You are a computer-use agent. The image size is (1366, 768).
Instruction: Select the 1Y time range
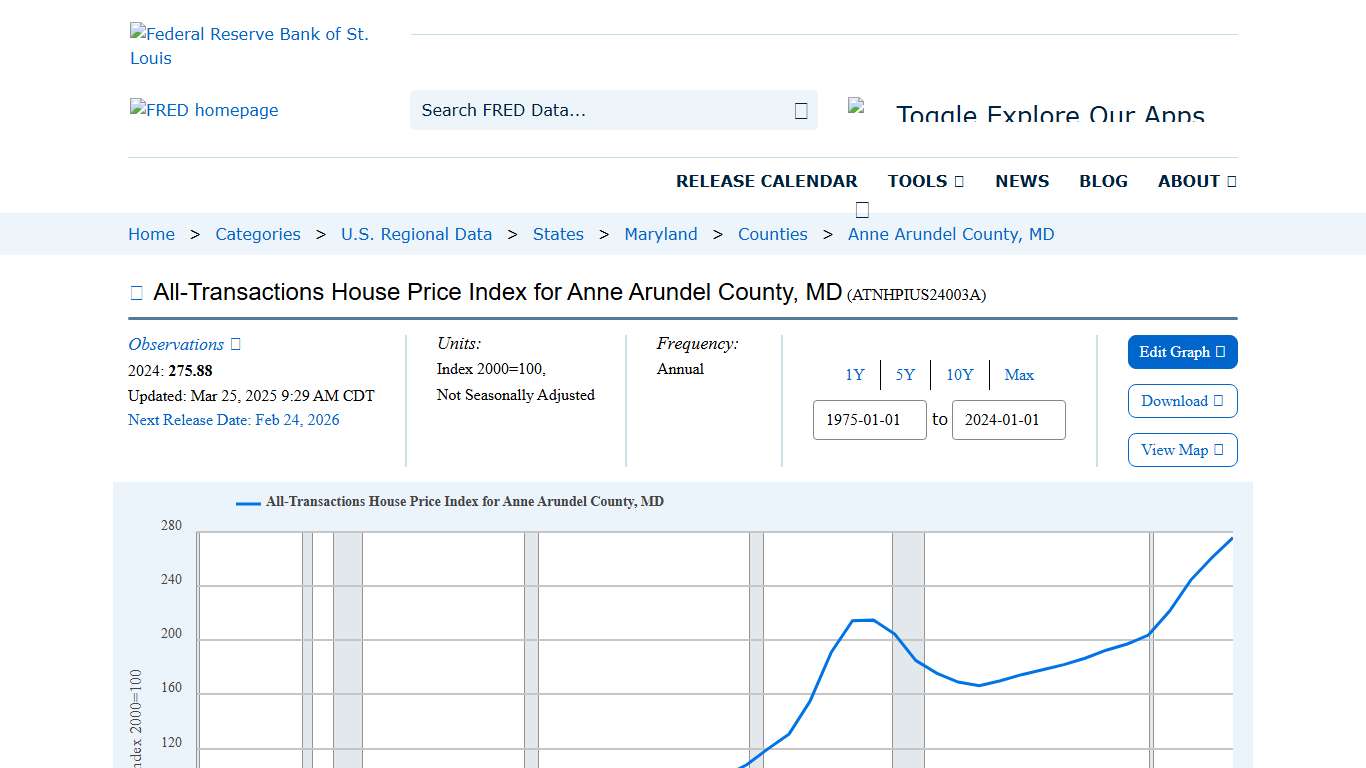point(855,375)
